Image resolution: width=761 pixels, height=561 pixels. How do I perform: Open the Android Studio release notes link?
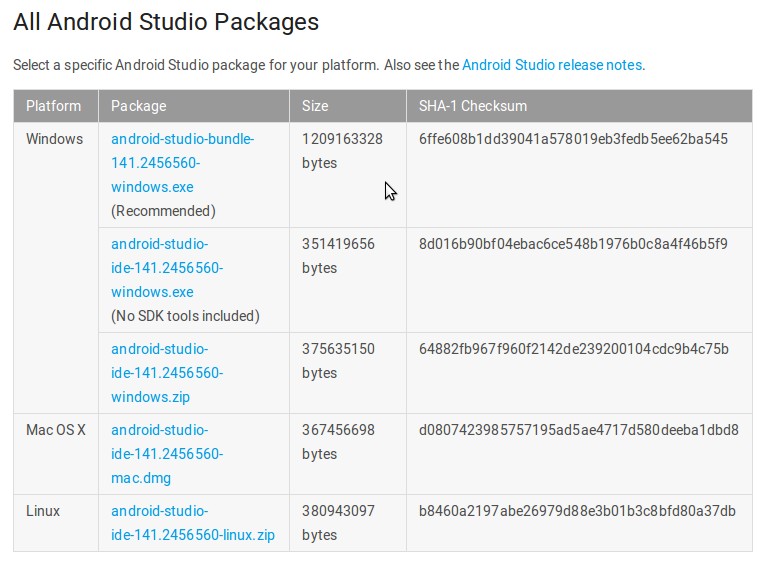(552, 65)
